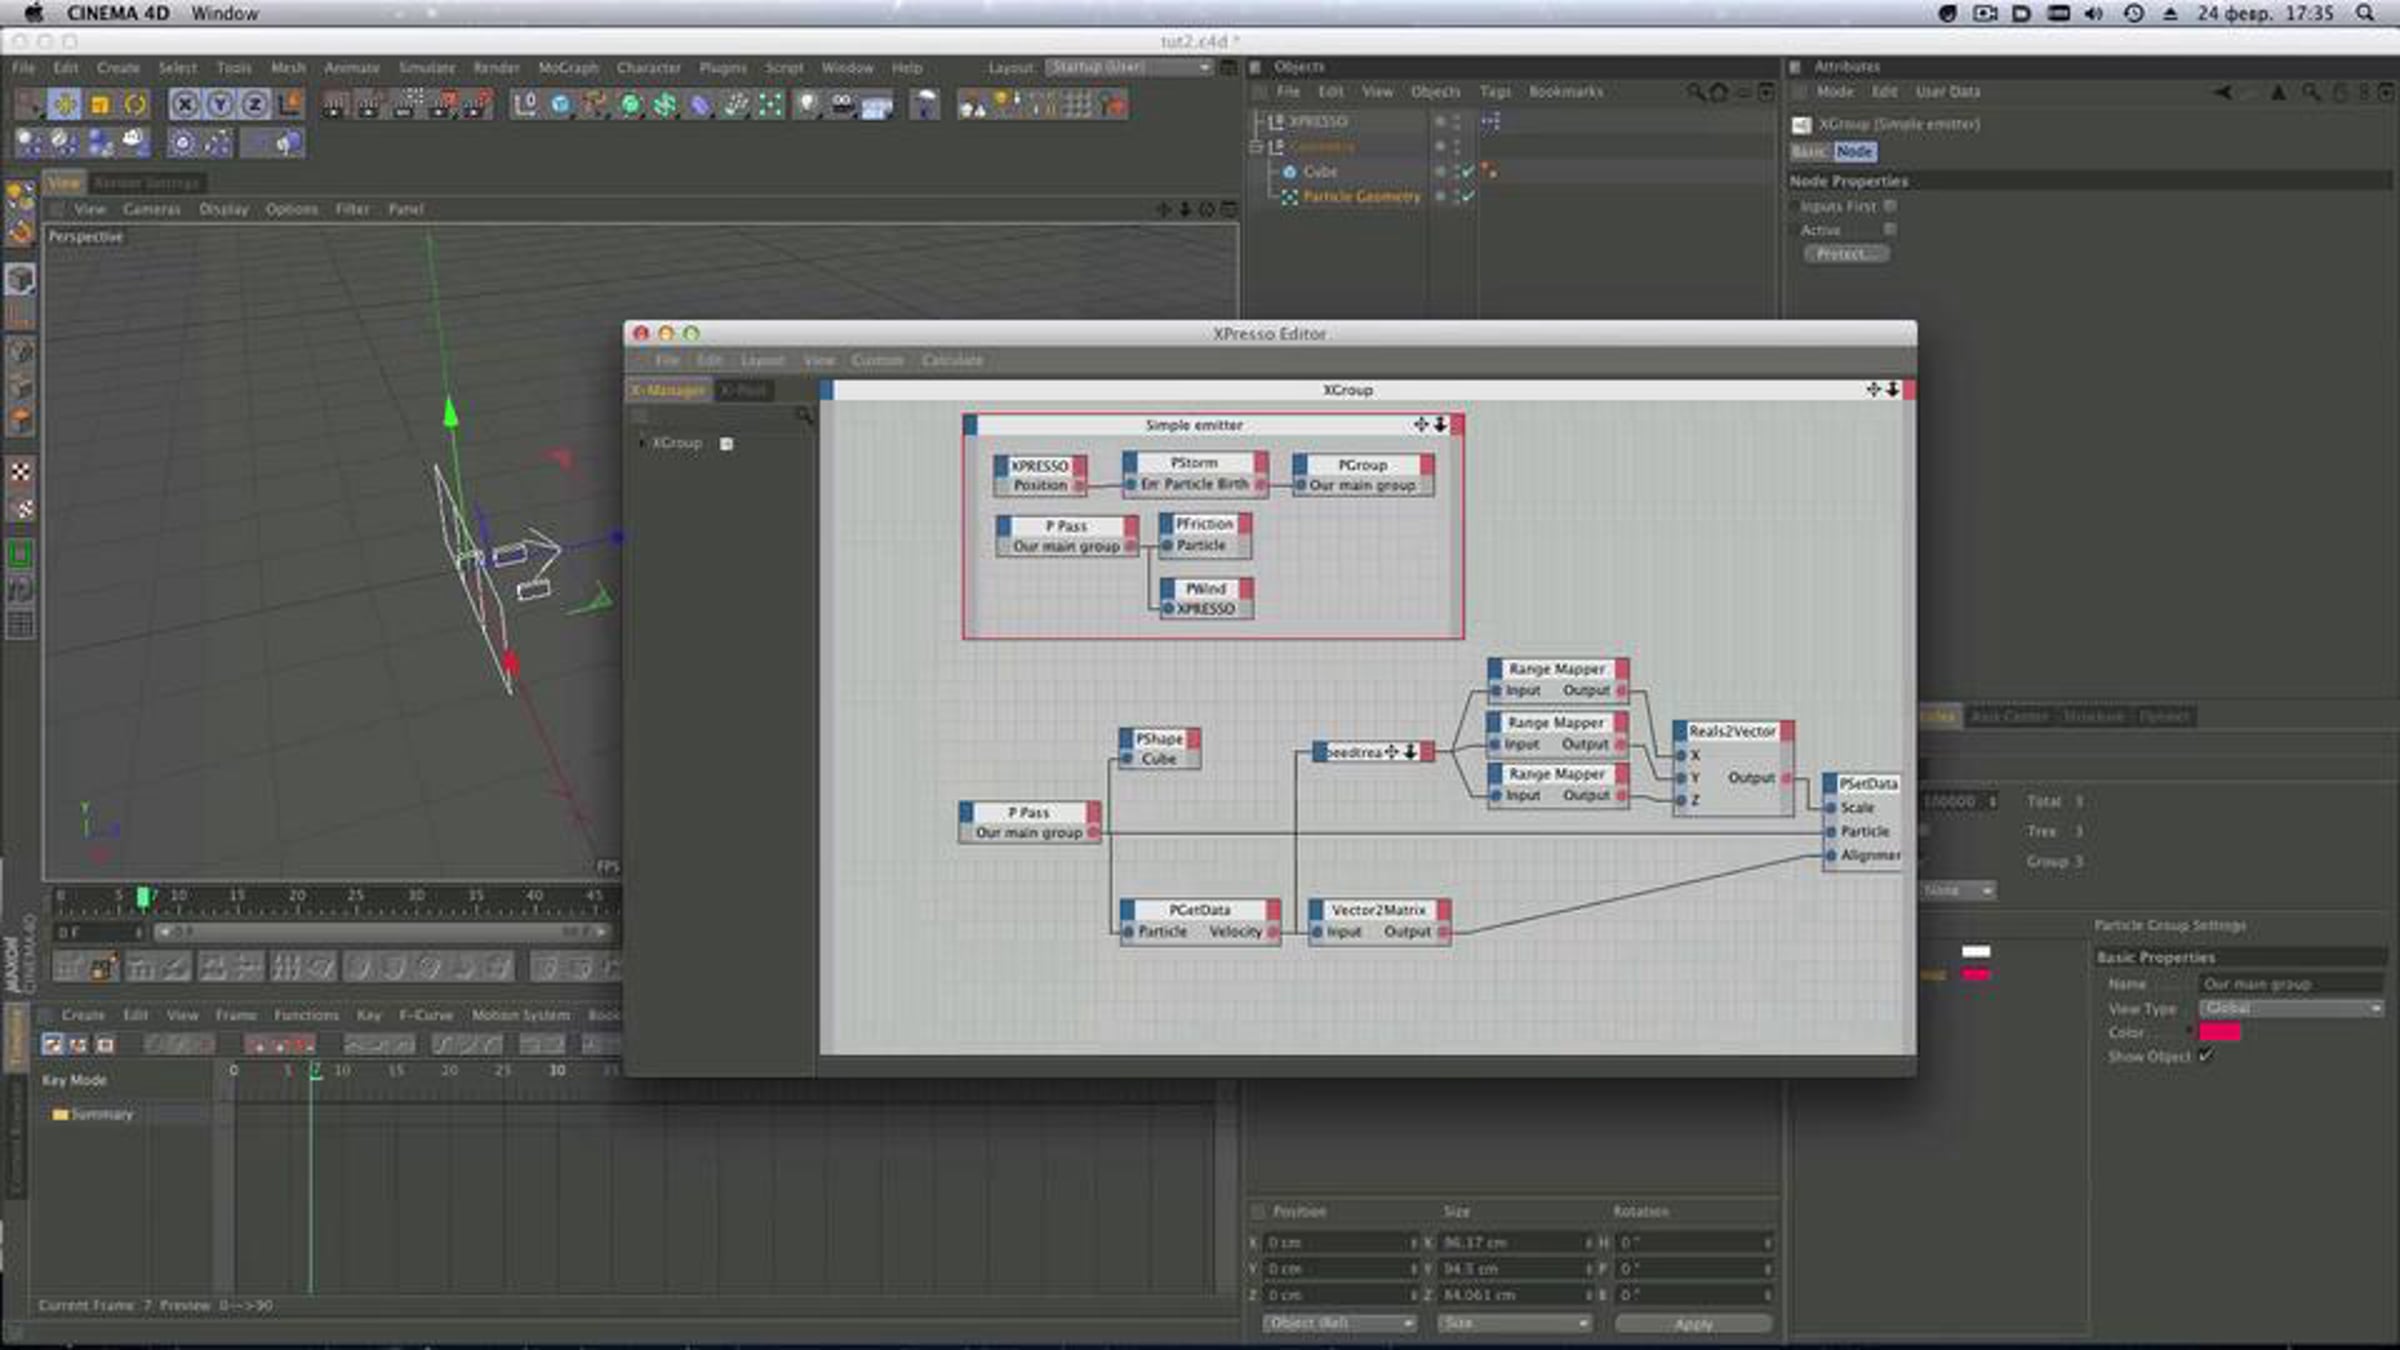The image size is (2400, 1350).
Task: Open the View Type Global dropdown
Action: 2292,1008
